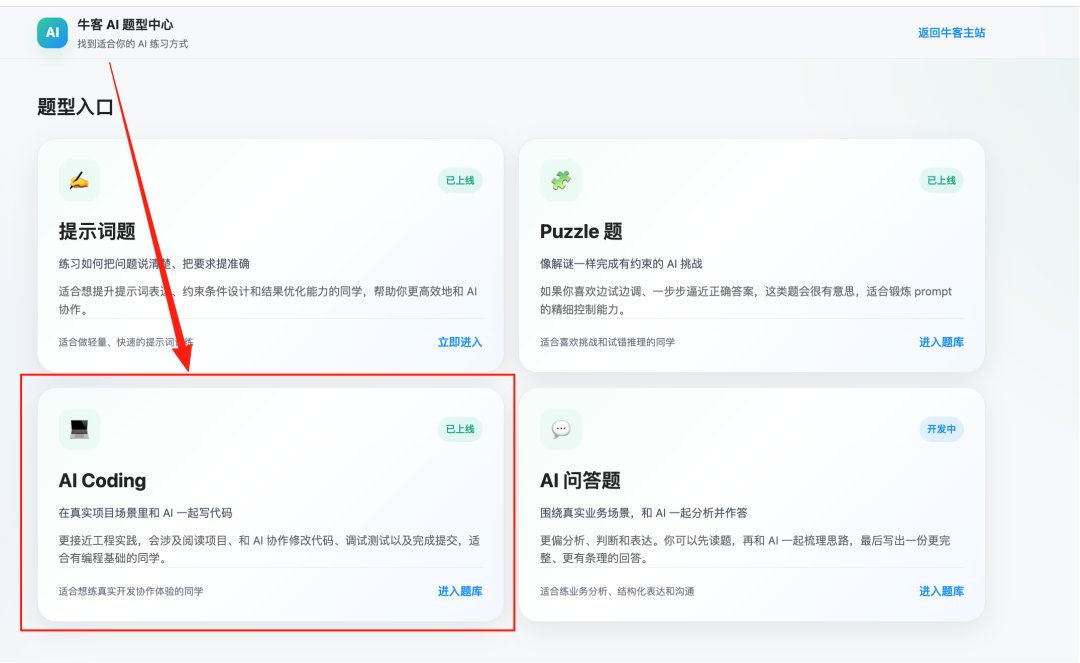1080x663 pixels.
Task: Click the laptop icon on AI Coding card
Action: click(x=79, y=429)
